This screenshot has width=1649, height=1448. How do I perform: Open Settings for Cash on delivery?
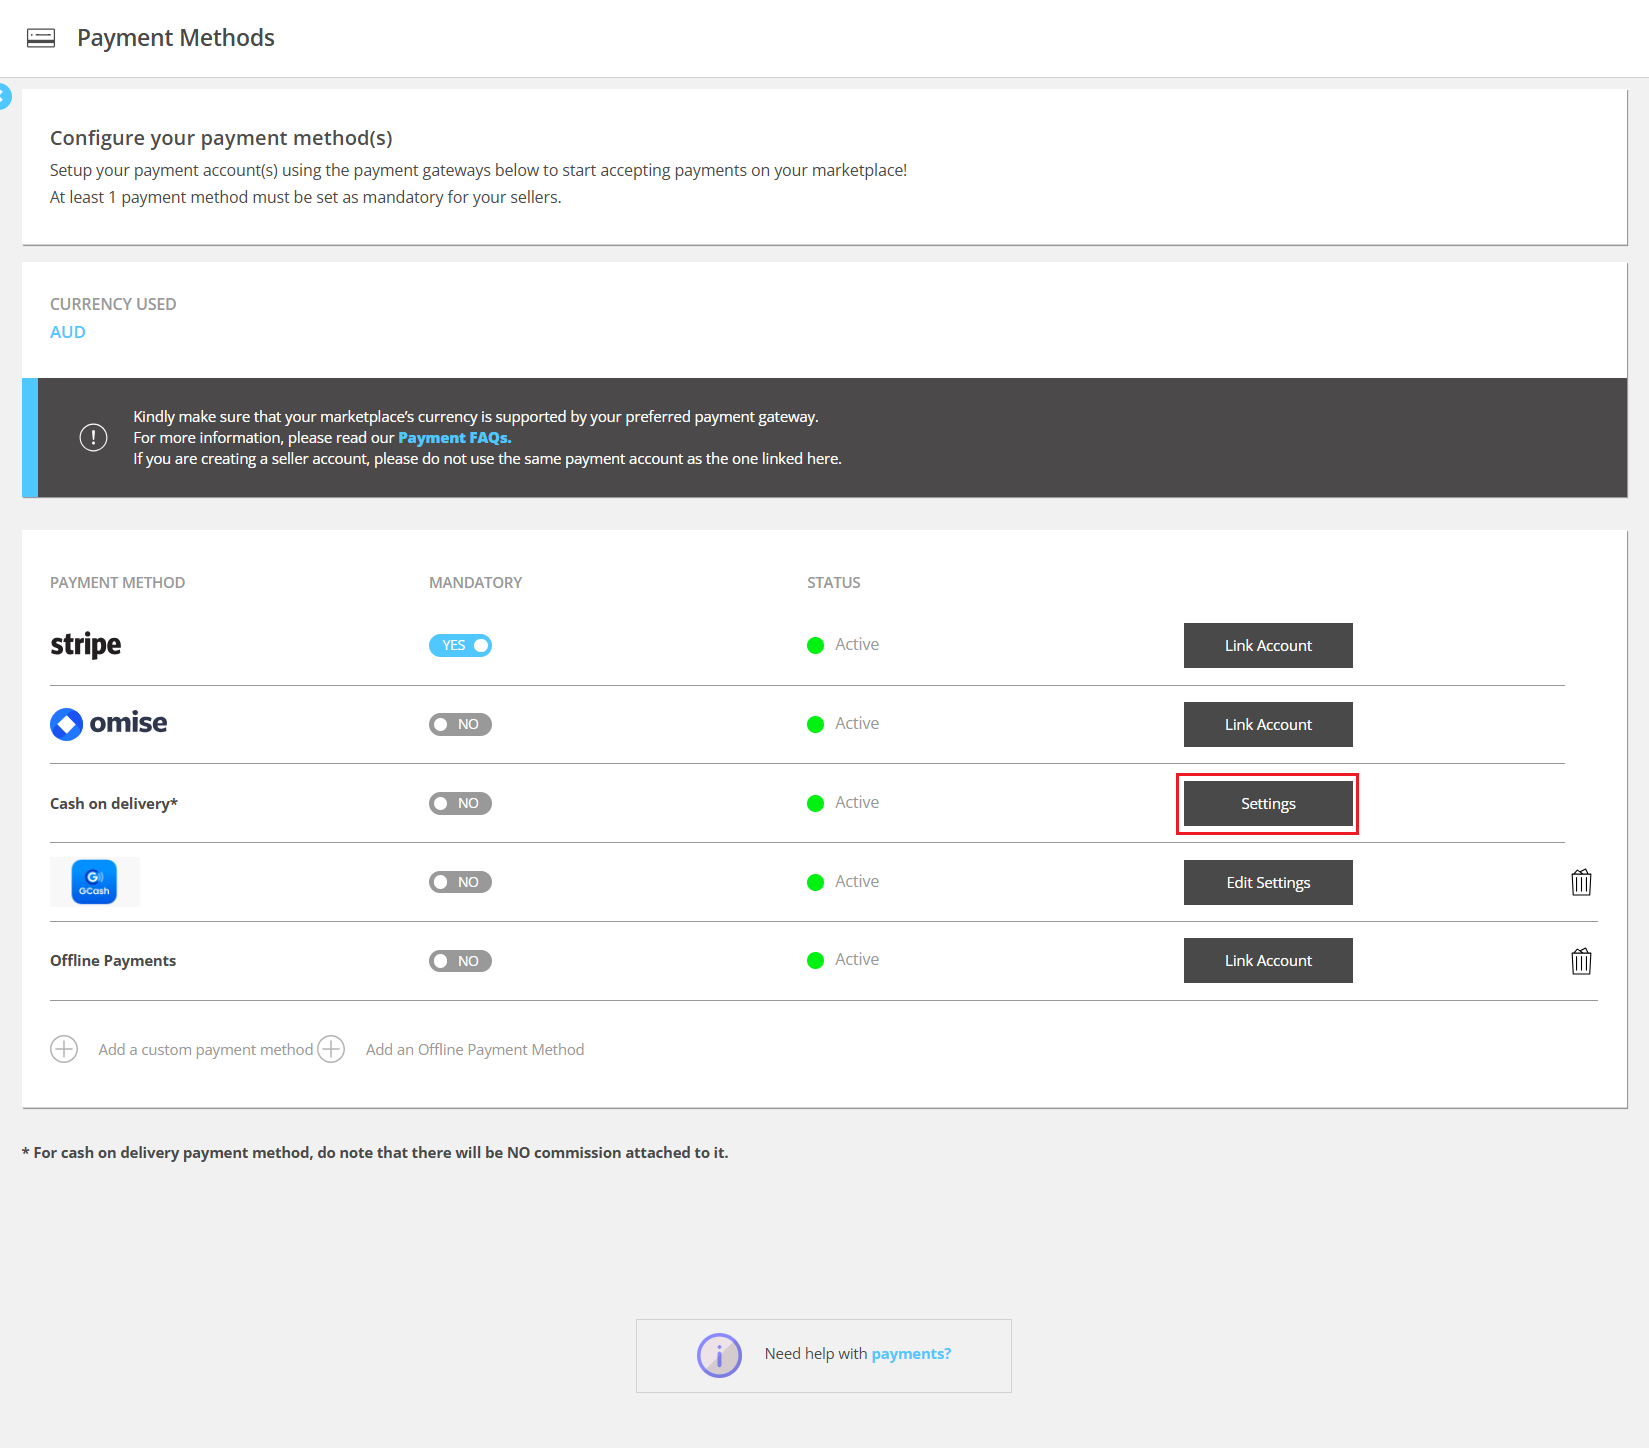point(1268,804)
